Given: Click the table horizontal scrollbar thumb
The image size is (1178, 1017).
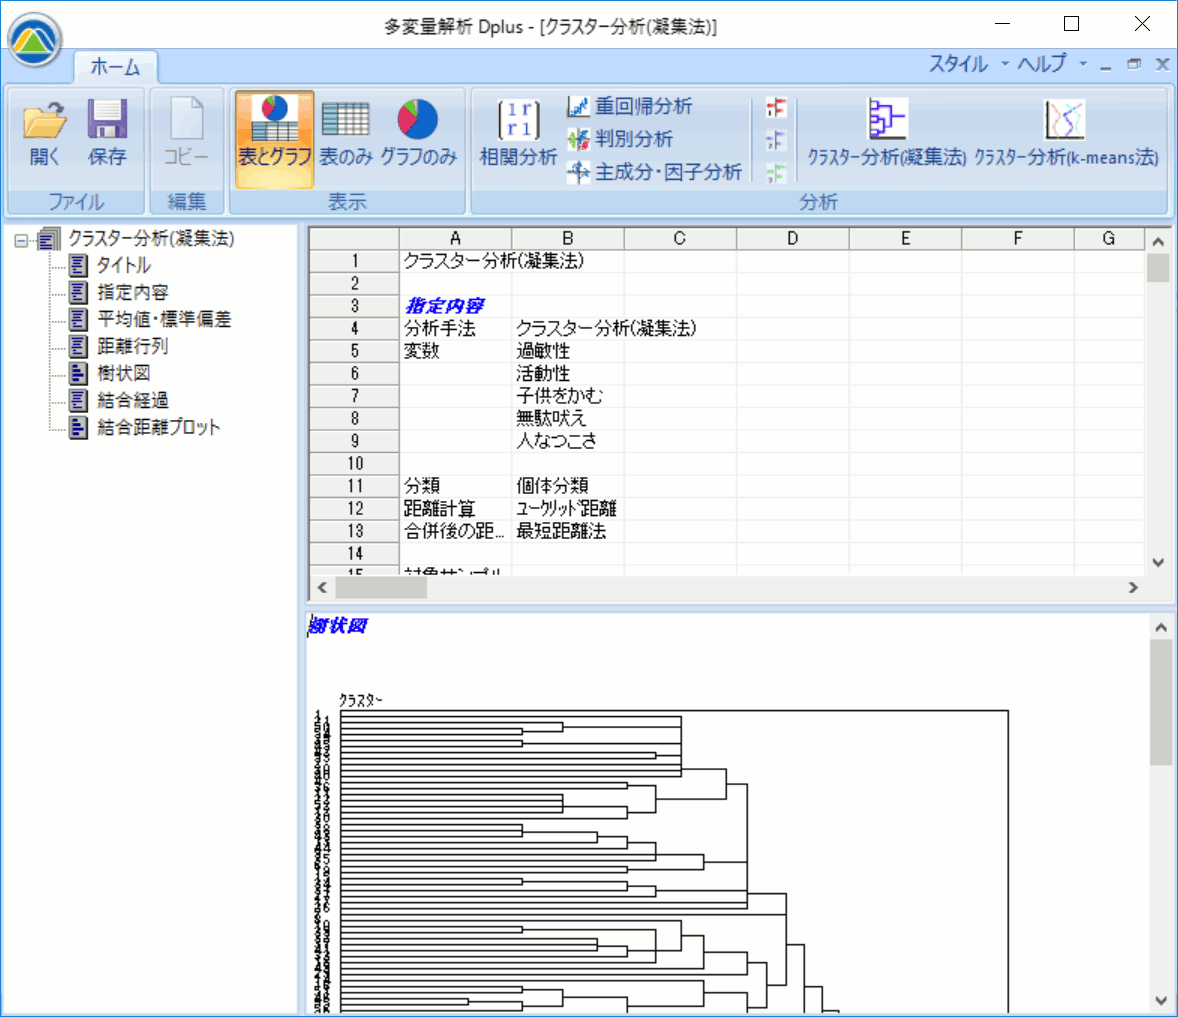Looking at the screenshot, I should pyautogui.click(x=381, y=587).
